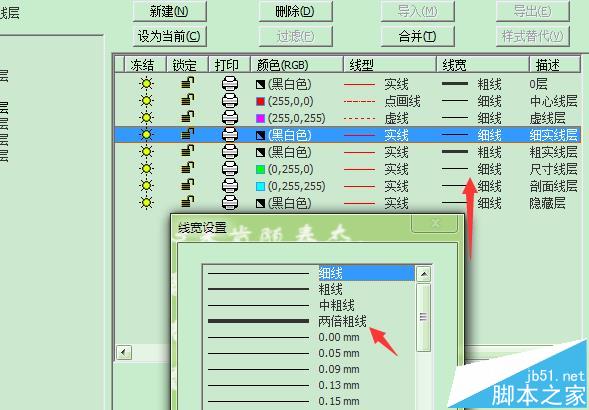
Task: Click the line width list scrollbar thumb
Action: (x=424, y=318)
